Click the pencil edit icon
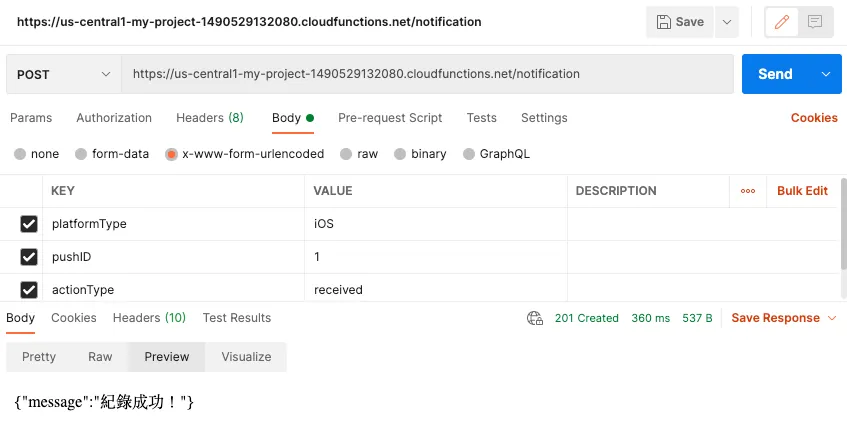Viewport: 847px width, 422px height. (783, 22)
